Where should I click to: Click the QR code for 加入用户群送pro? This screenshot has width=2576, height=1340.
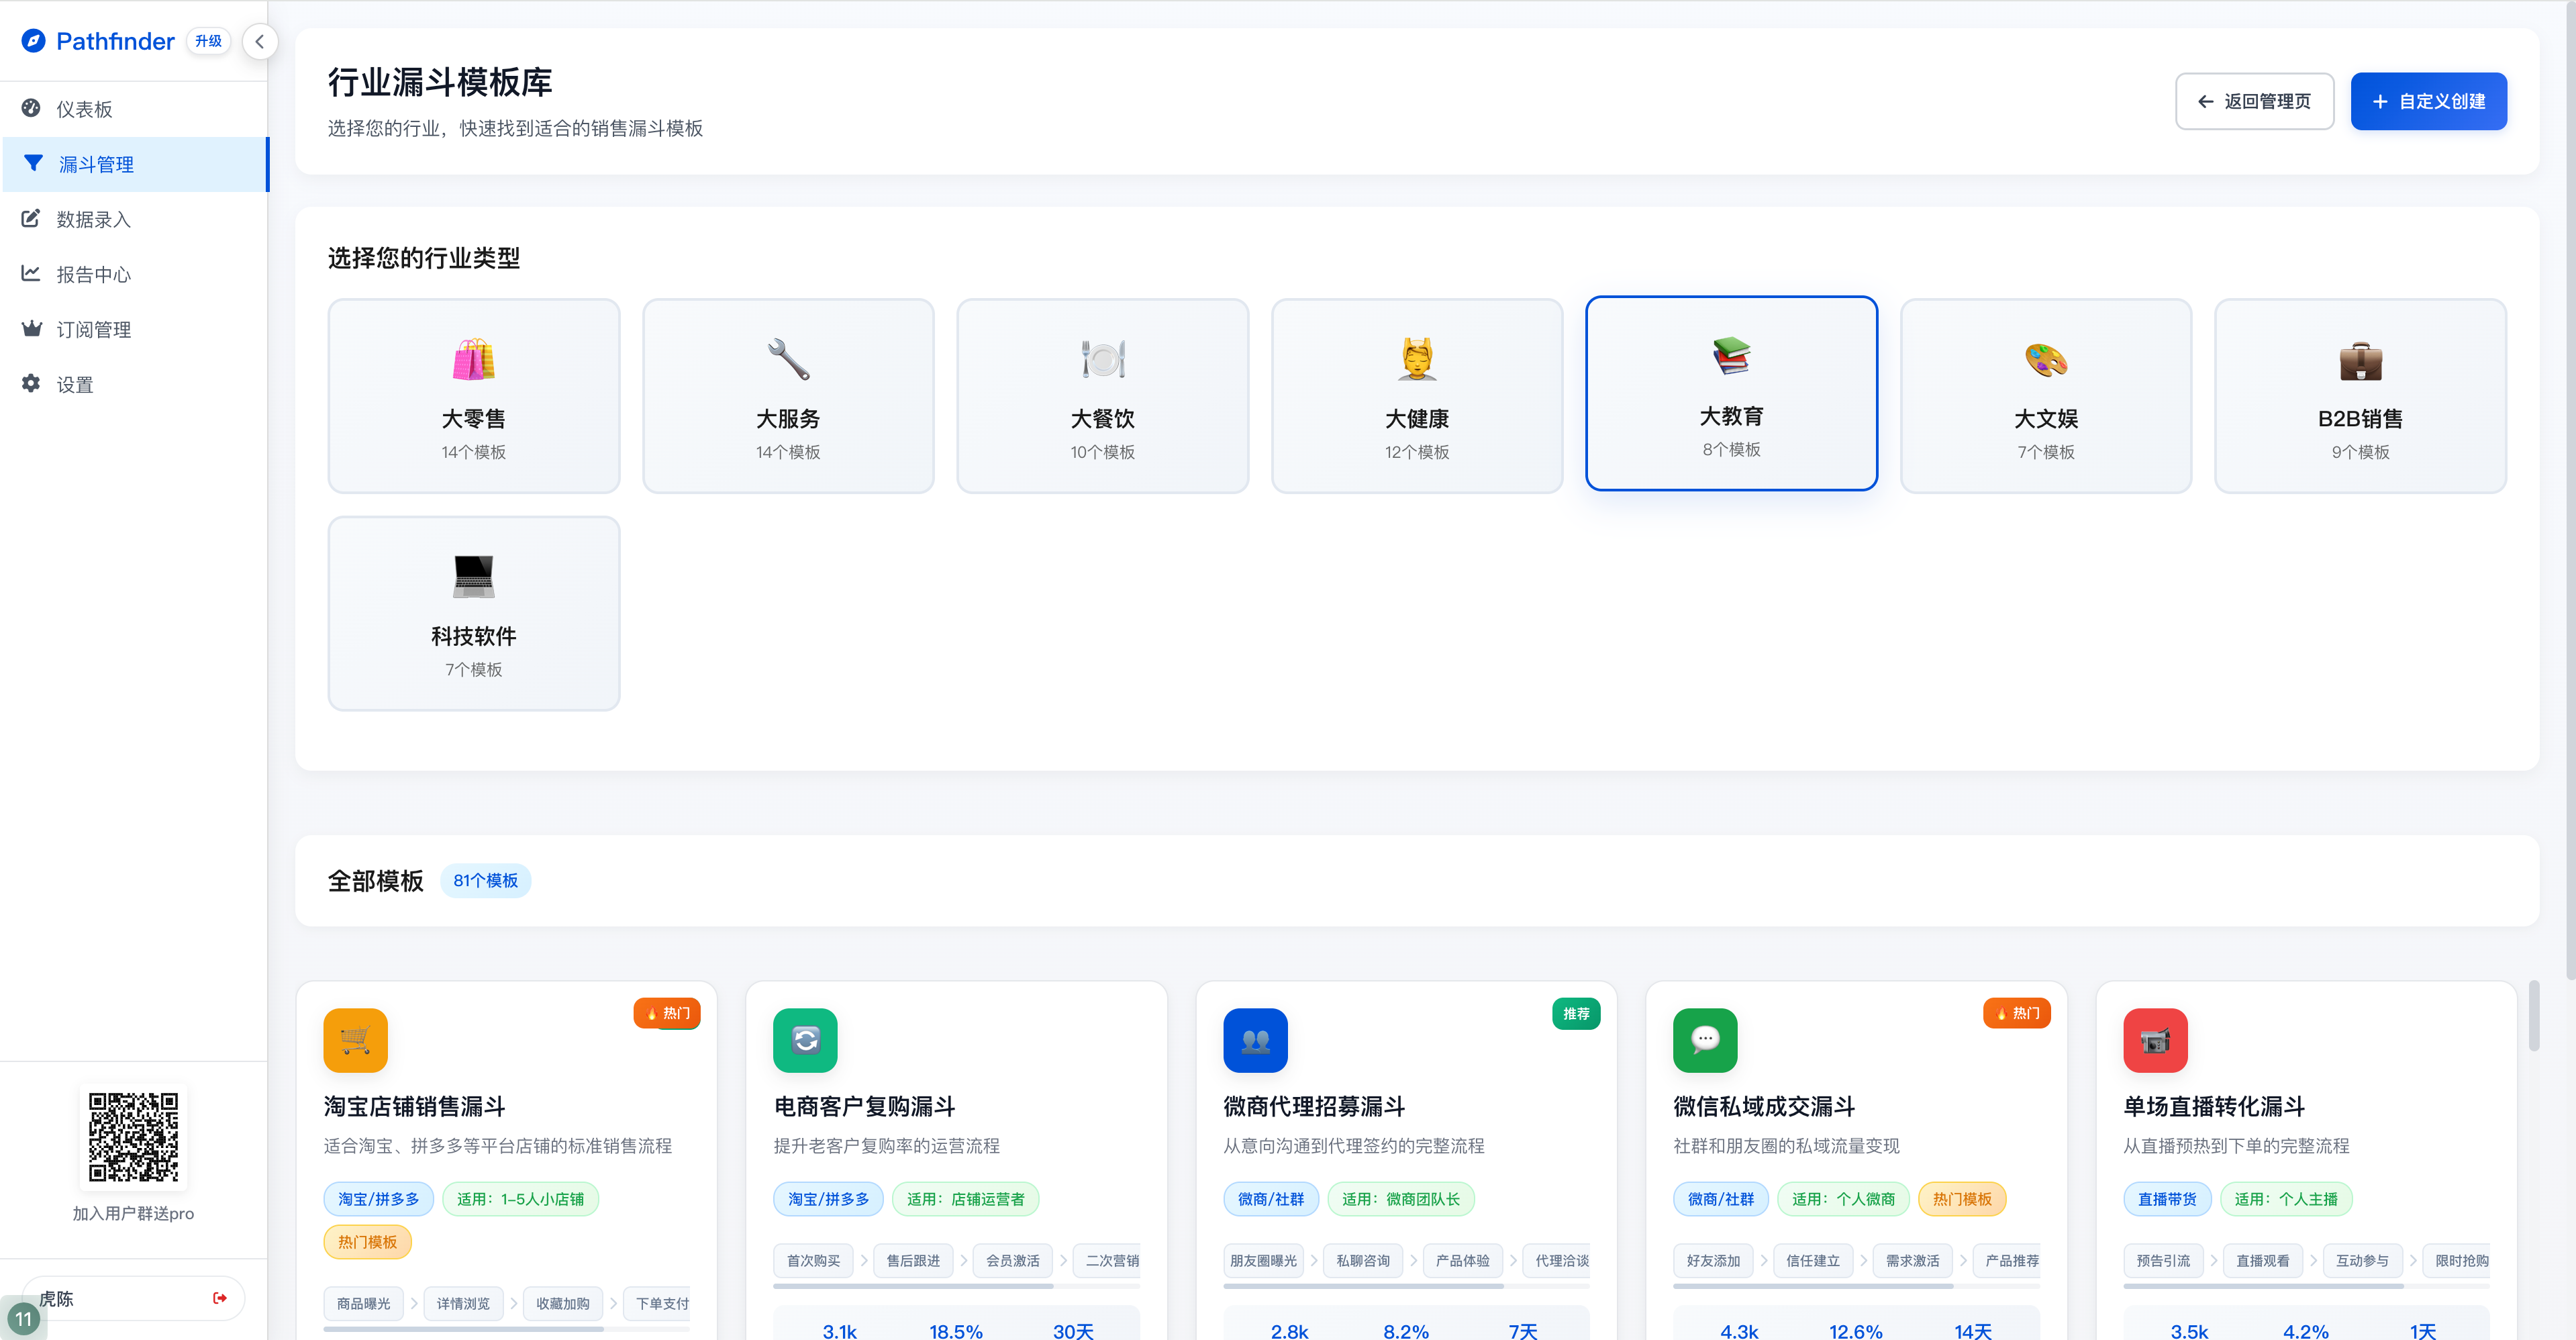(x=133, y=1136)
